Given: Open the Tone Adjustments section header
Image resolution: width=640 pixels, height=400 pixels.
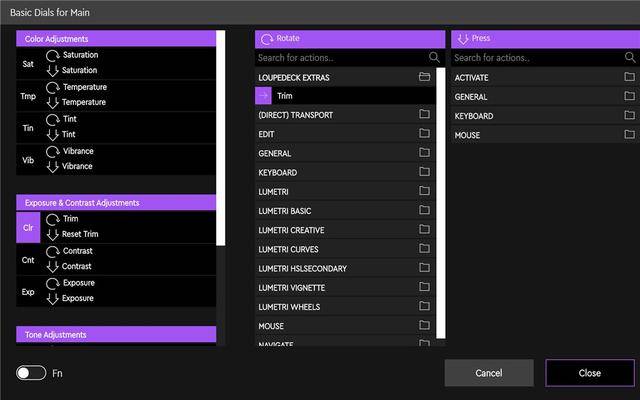Looking at the screenshot, I should pos(116,335).
